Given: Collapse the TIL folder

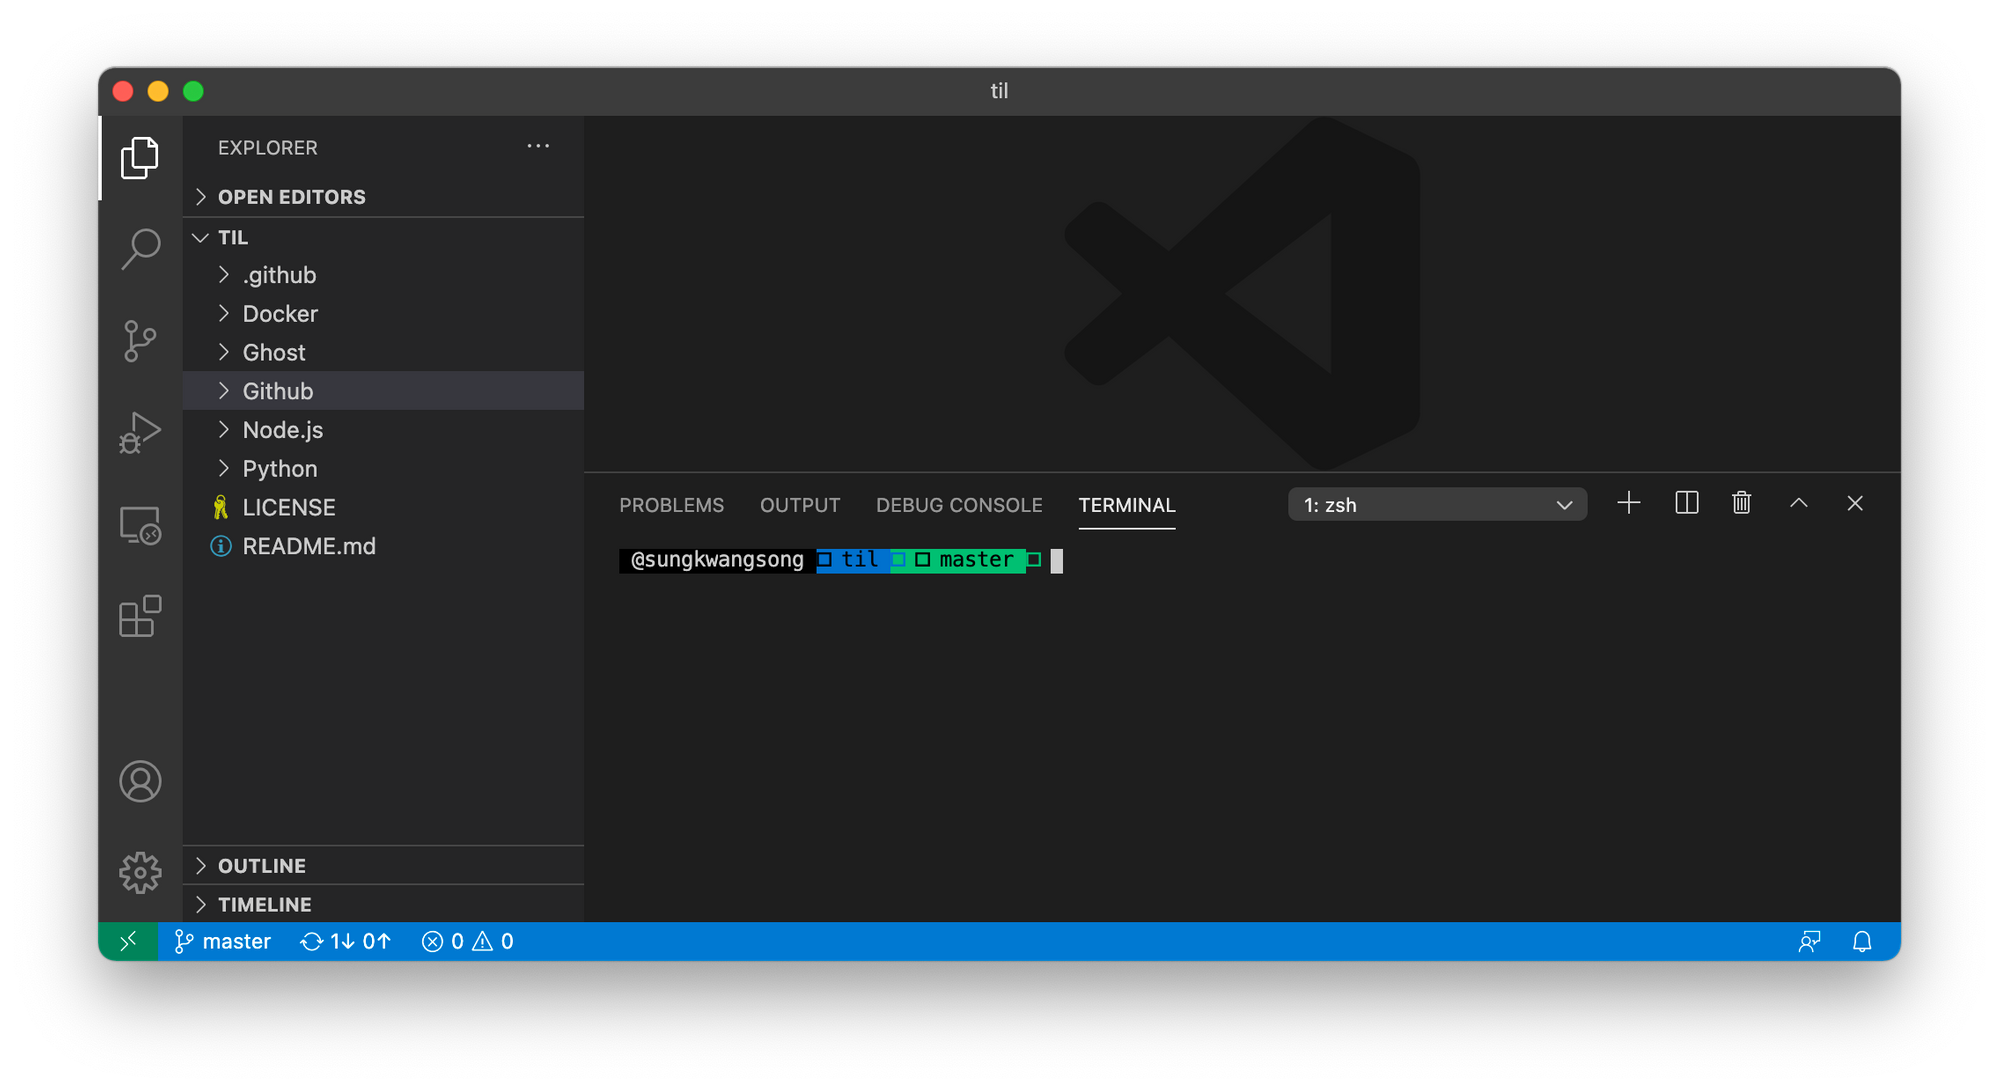Looking at the screenshot, I should [232, 237].
